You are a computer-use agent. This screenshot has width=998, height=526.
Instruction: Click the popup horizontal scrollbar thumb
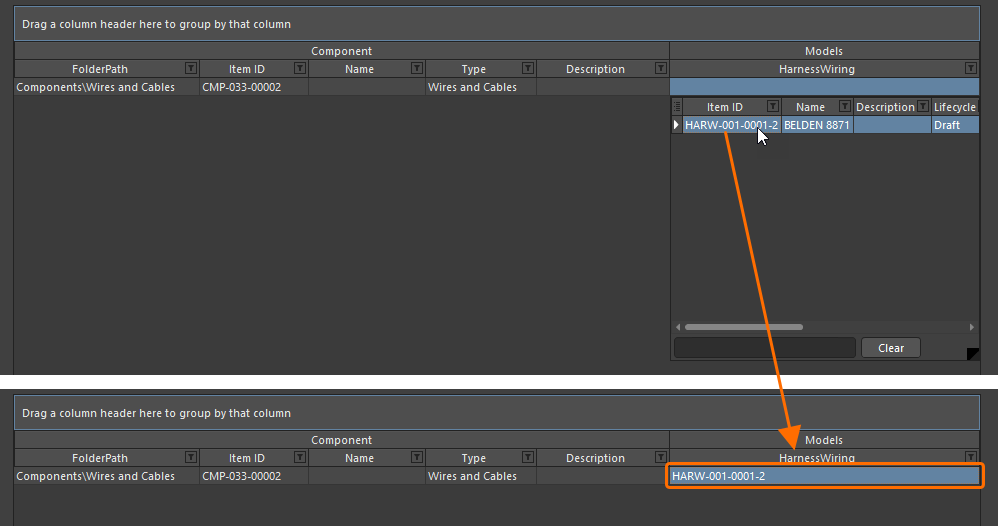click(x=743, y=327)
